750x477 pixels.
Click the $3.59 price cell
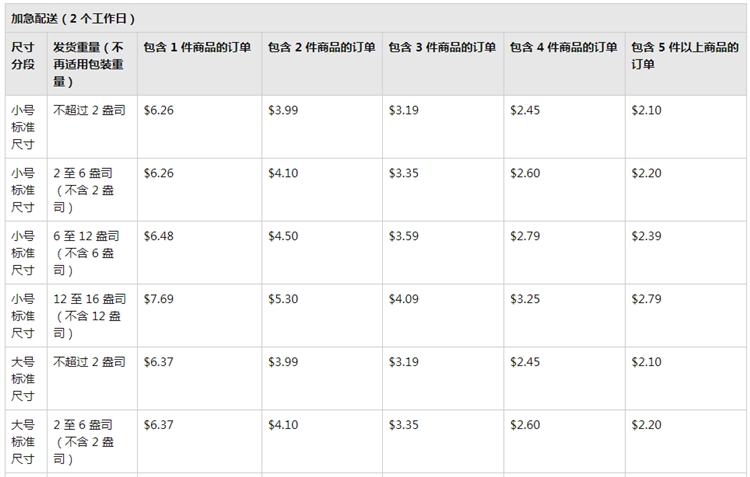(x=404, y=236)
